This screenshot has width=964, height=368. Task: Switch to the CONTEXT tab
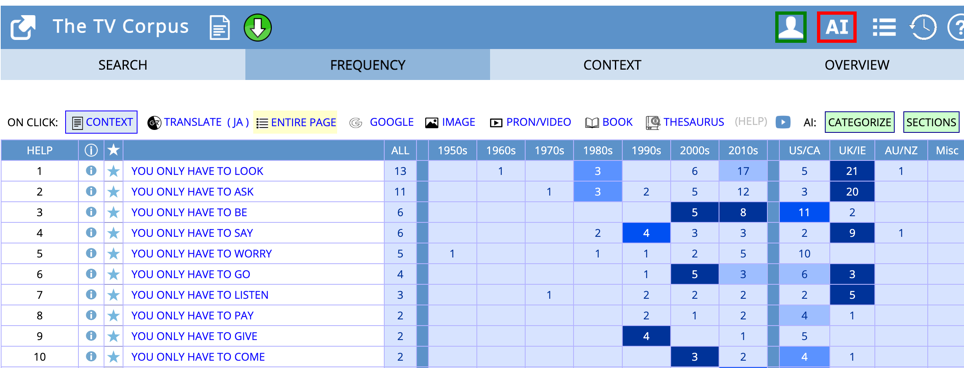point(612,65)
